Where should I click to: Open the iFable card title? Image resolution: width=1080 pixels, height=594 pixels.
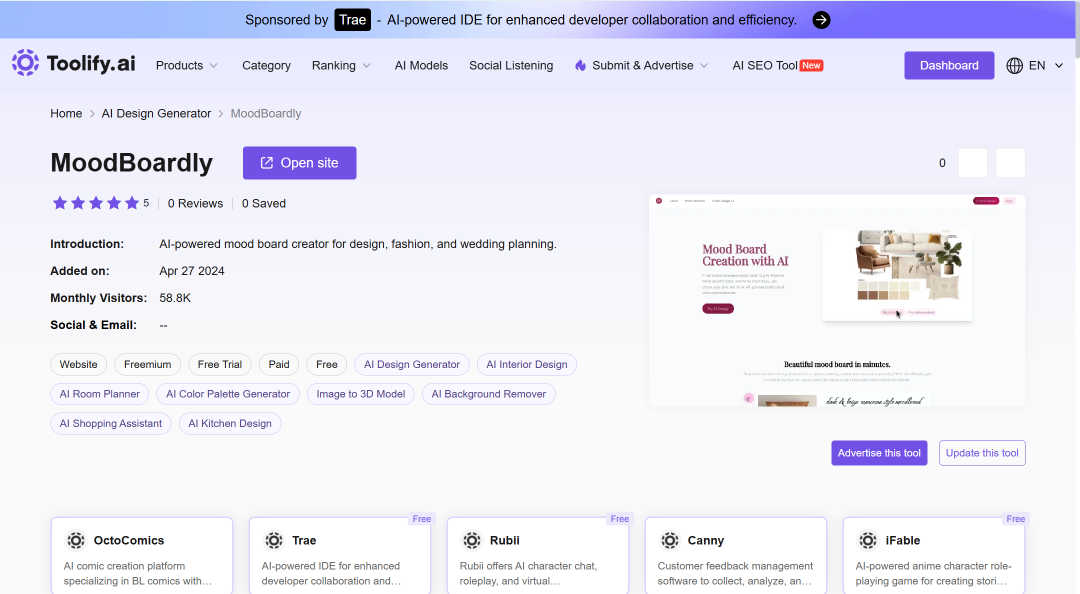(x=903, y=540)
